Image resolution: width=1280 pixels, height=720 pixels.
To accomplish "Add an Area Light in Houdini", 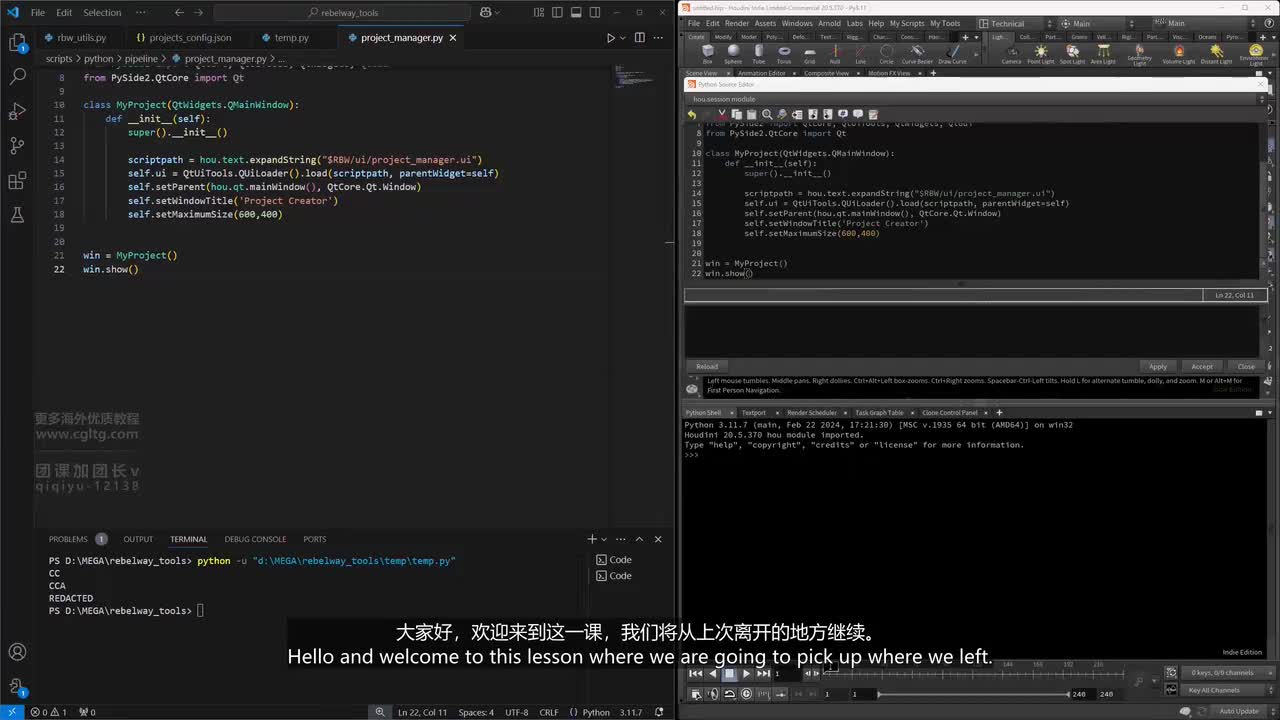I will 1103,54.
